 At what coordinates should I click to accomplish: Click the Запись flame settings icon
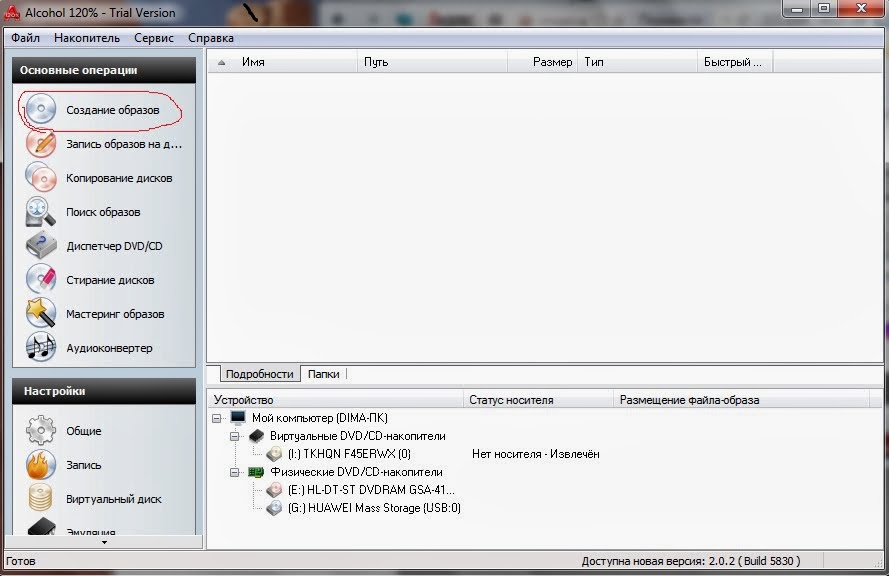point(41,465)
